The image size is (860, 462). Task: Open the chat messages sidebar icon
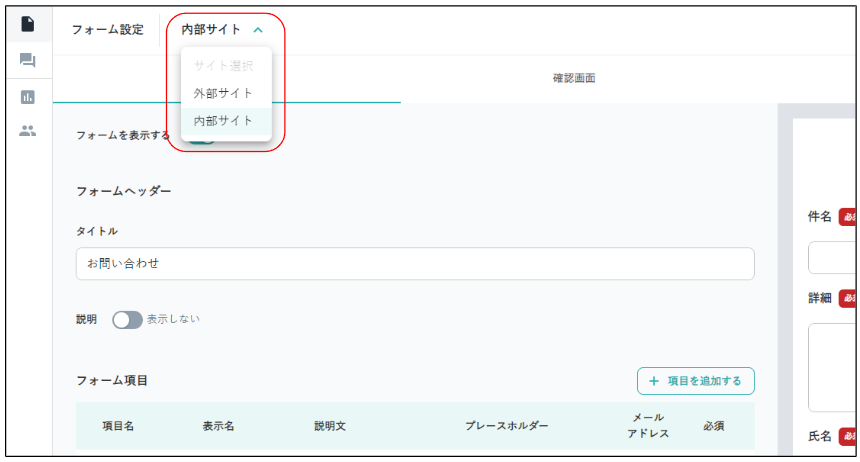[28, 61]
